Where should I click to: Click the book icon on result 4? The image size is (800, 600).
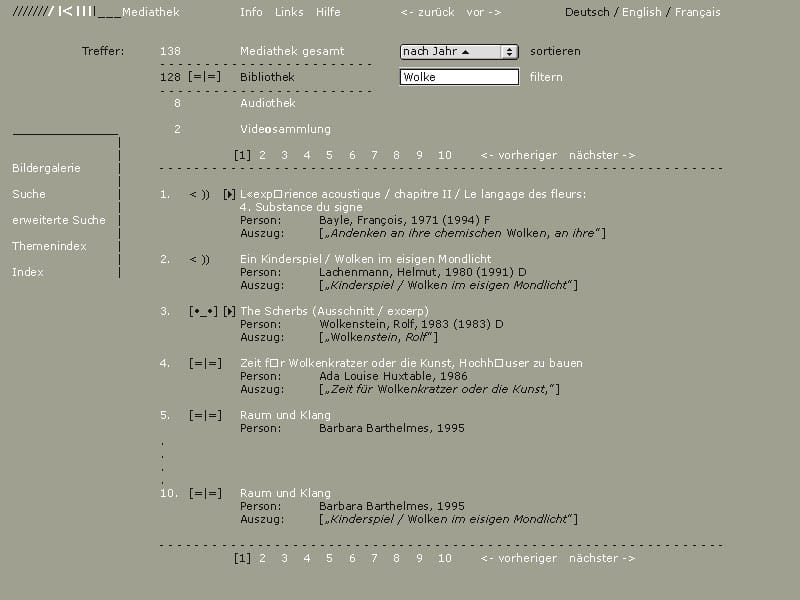click(205, 363)
